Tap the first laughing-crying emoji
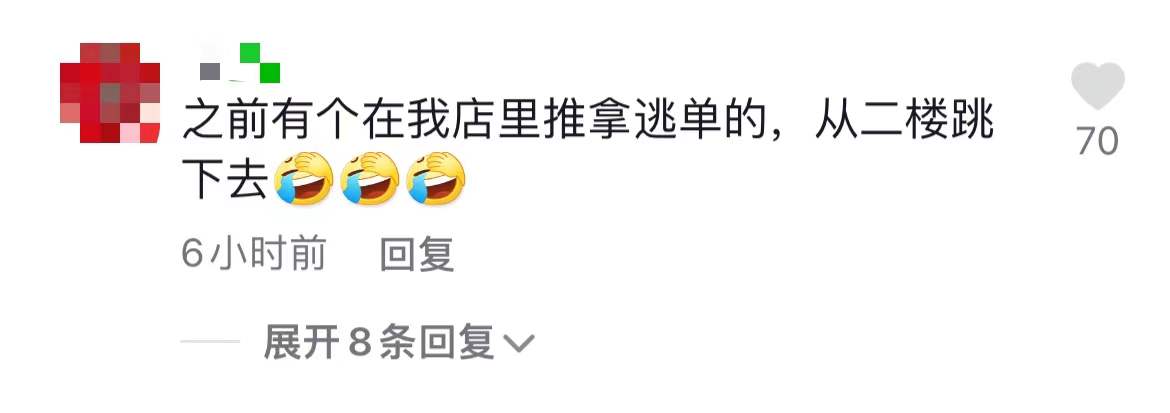1170x413 pixels. tap(304, 178)
